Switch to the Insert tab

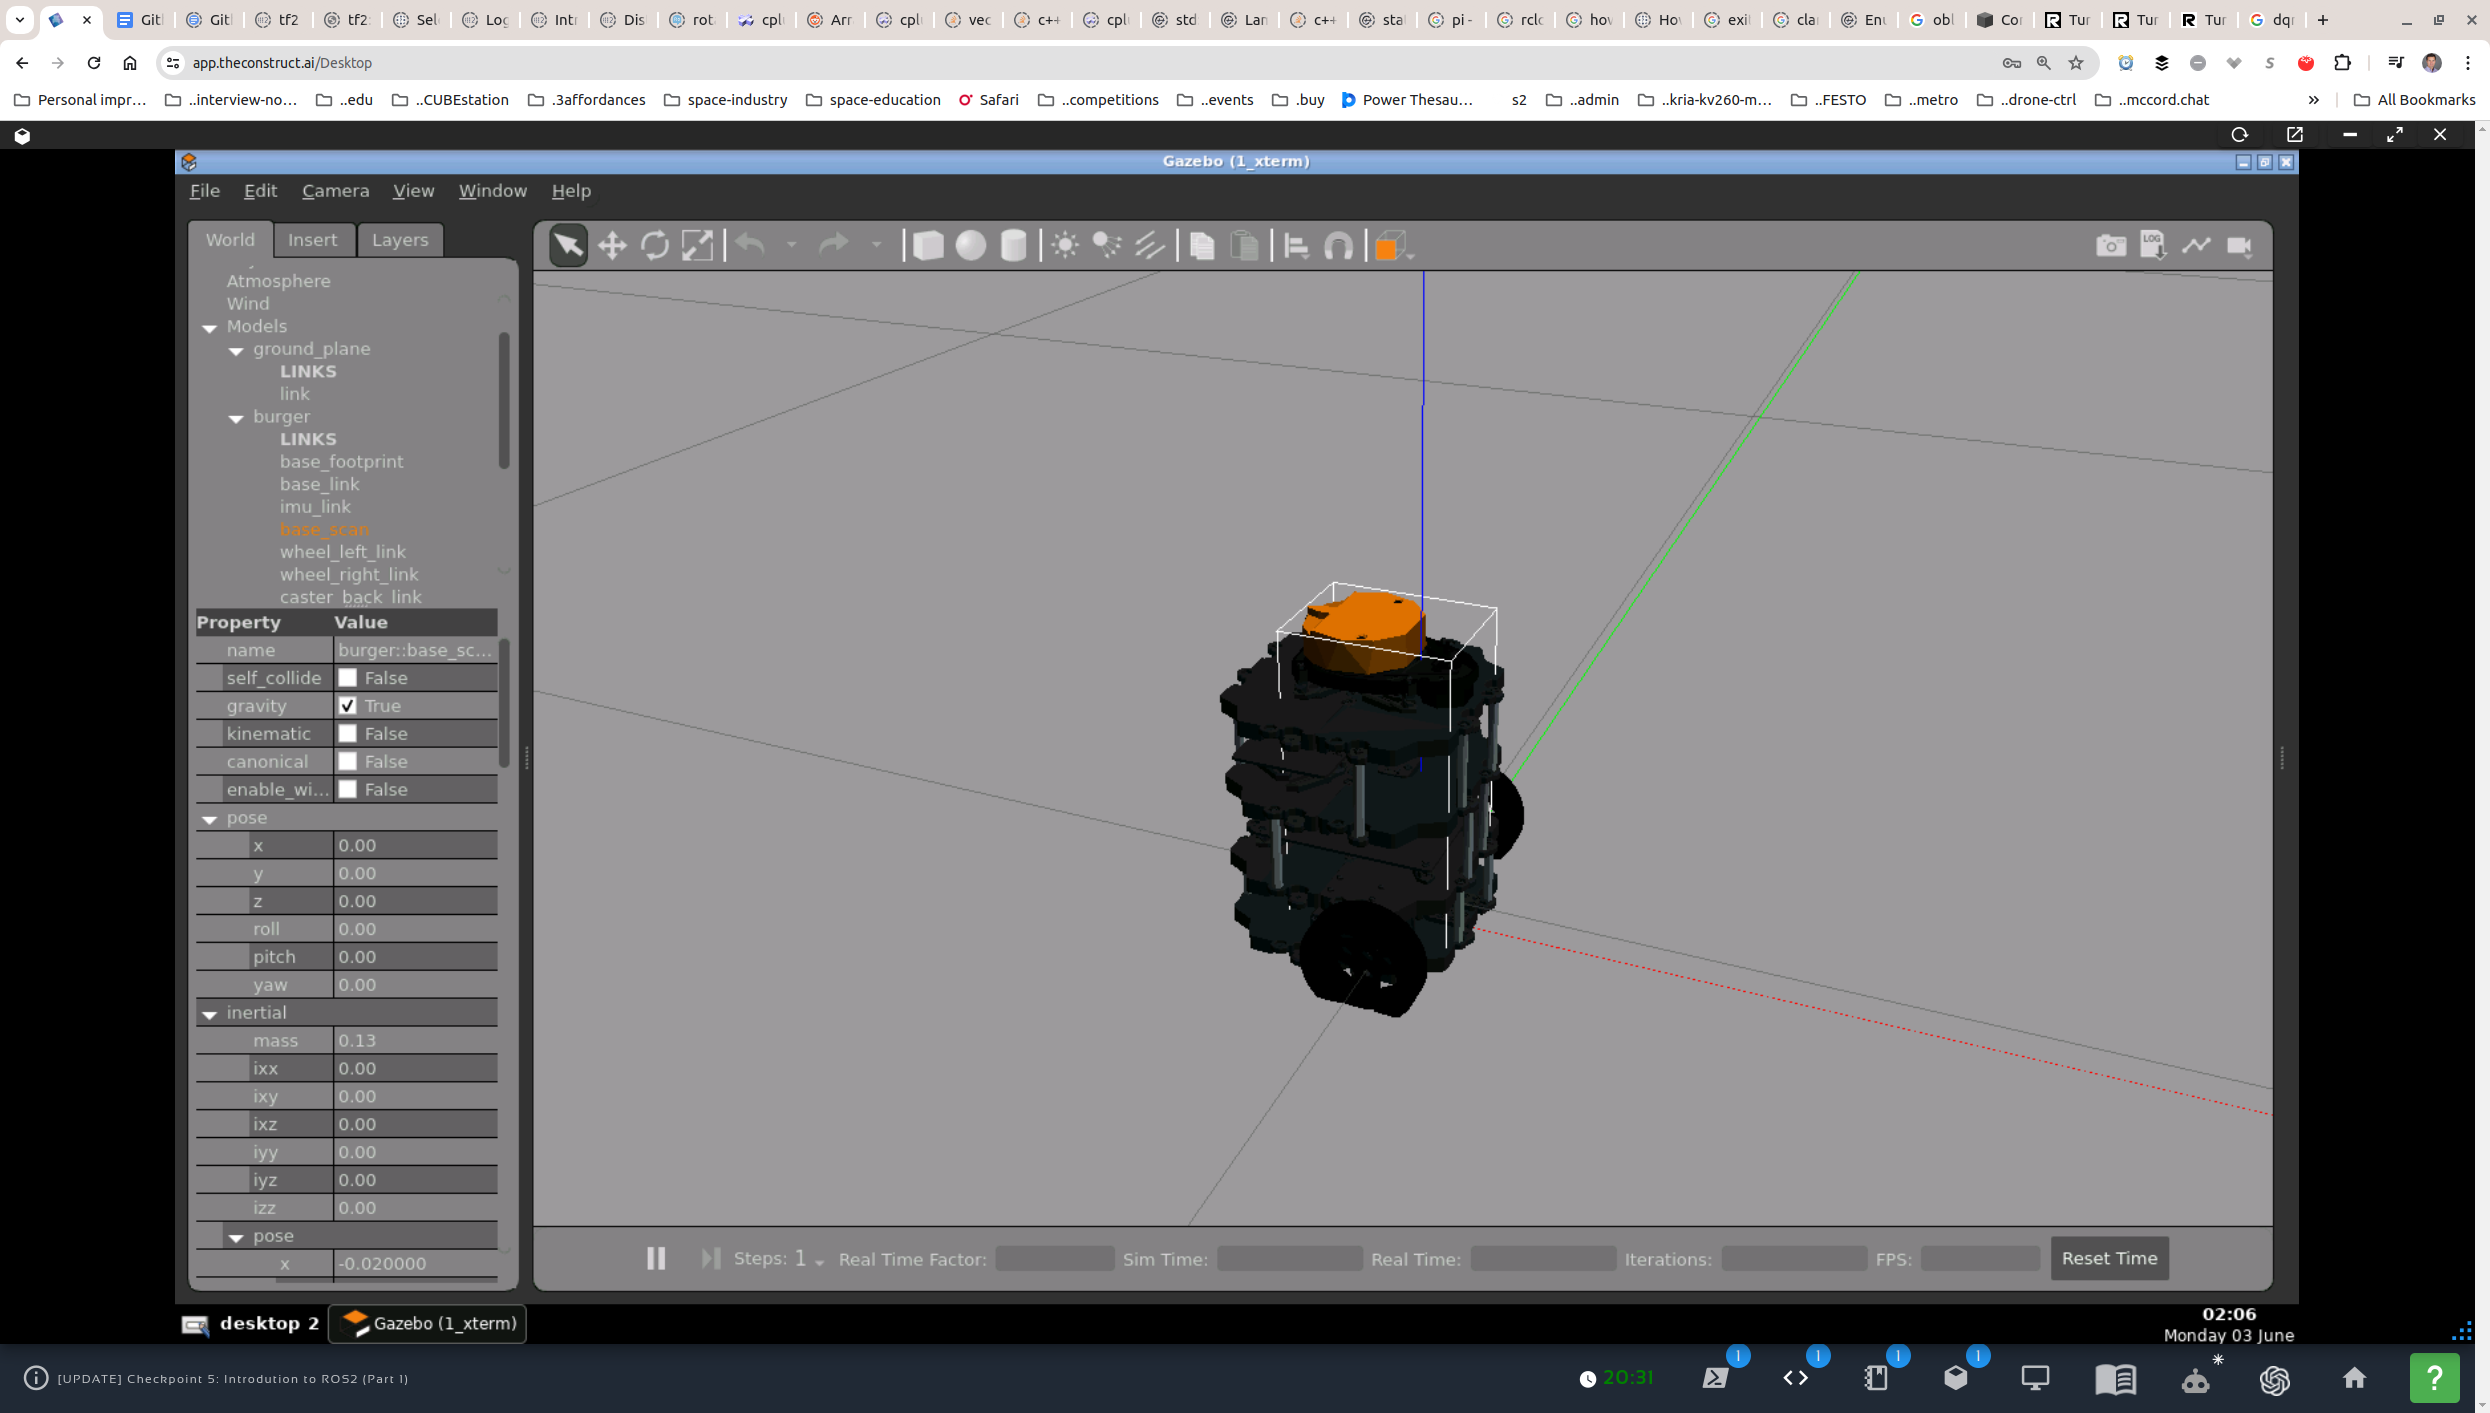pyautogui.click(x=312, y=240)
